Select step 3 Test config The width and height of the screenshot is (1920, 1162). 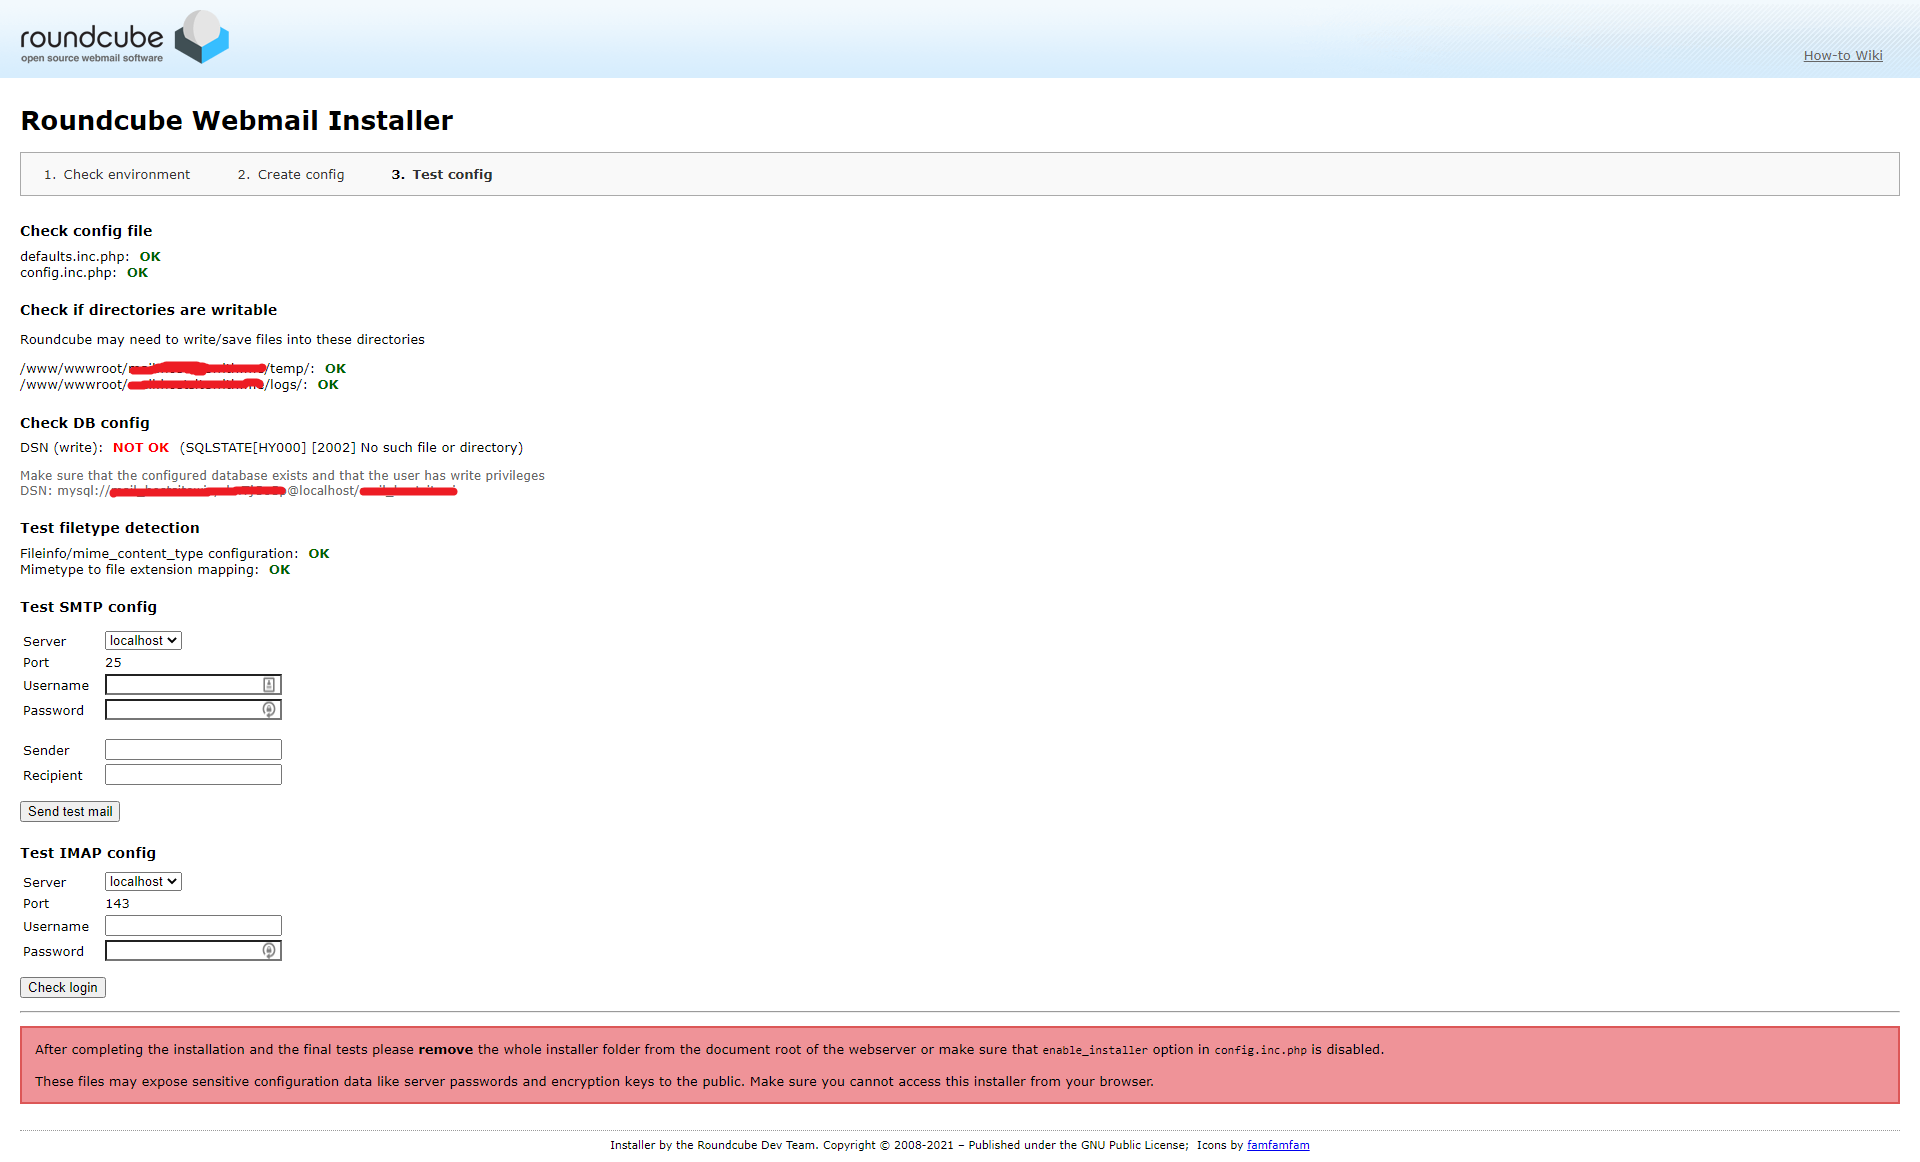tap(451, 175)
